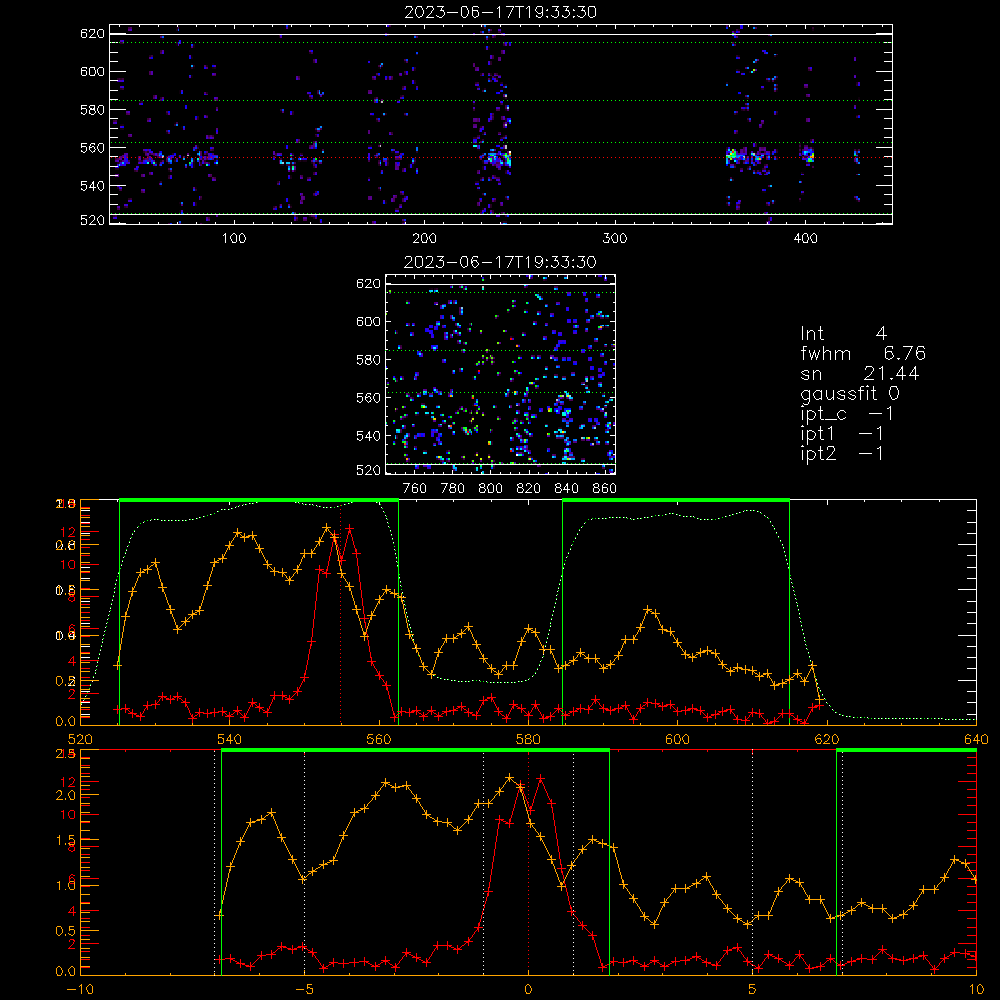Click the orange curve peak near 597 in upper plot

coord(649,610)
